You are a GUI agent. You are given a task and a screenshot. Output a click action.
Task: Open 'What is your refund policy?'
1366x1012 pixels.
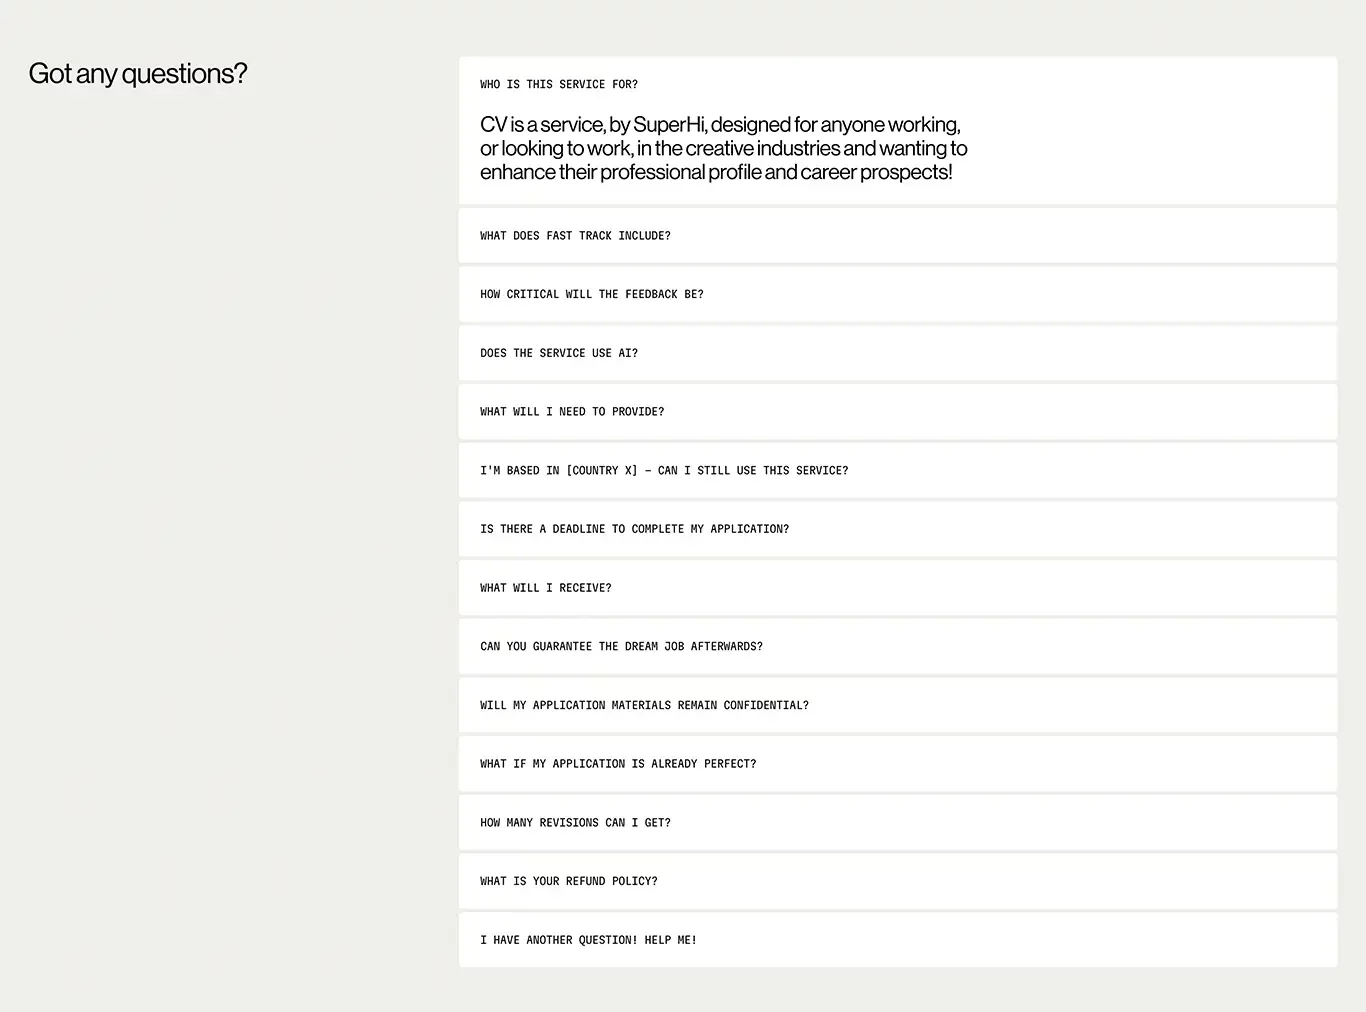click(898, 881)
